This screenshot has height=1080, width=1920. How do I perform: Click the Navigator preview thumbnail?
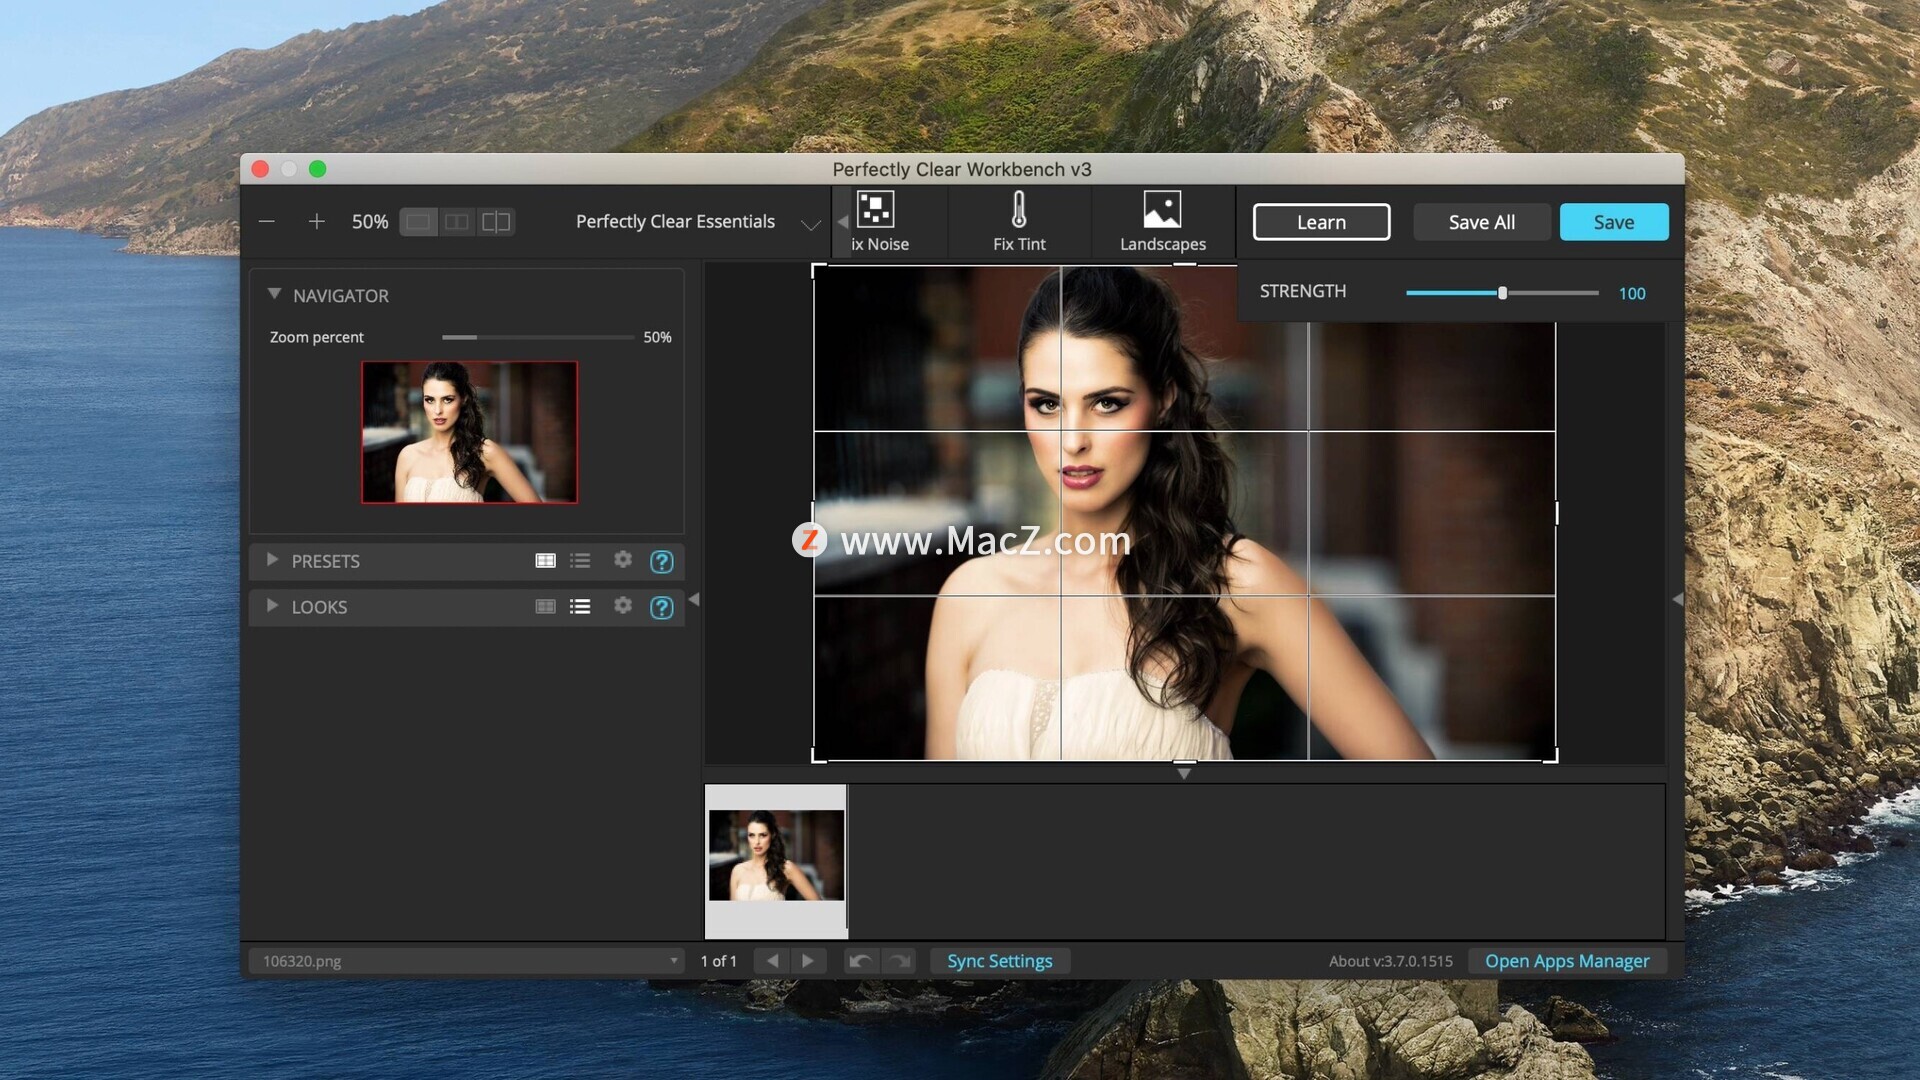(469, 432)
